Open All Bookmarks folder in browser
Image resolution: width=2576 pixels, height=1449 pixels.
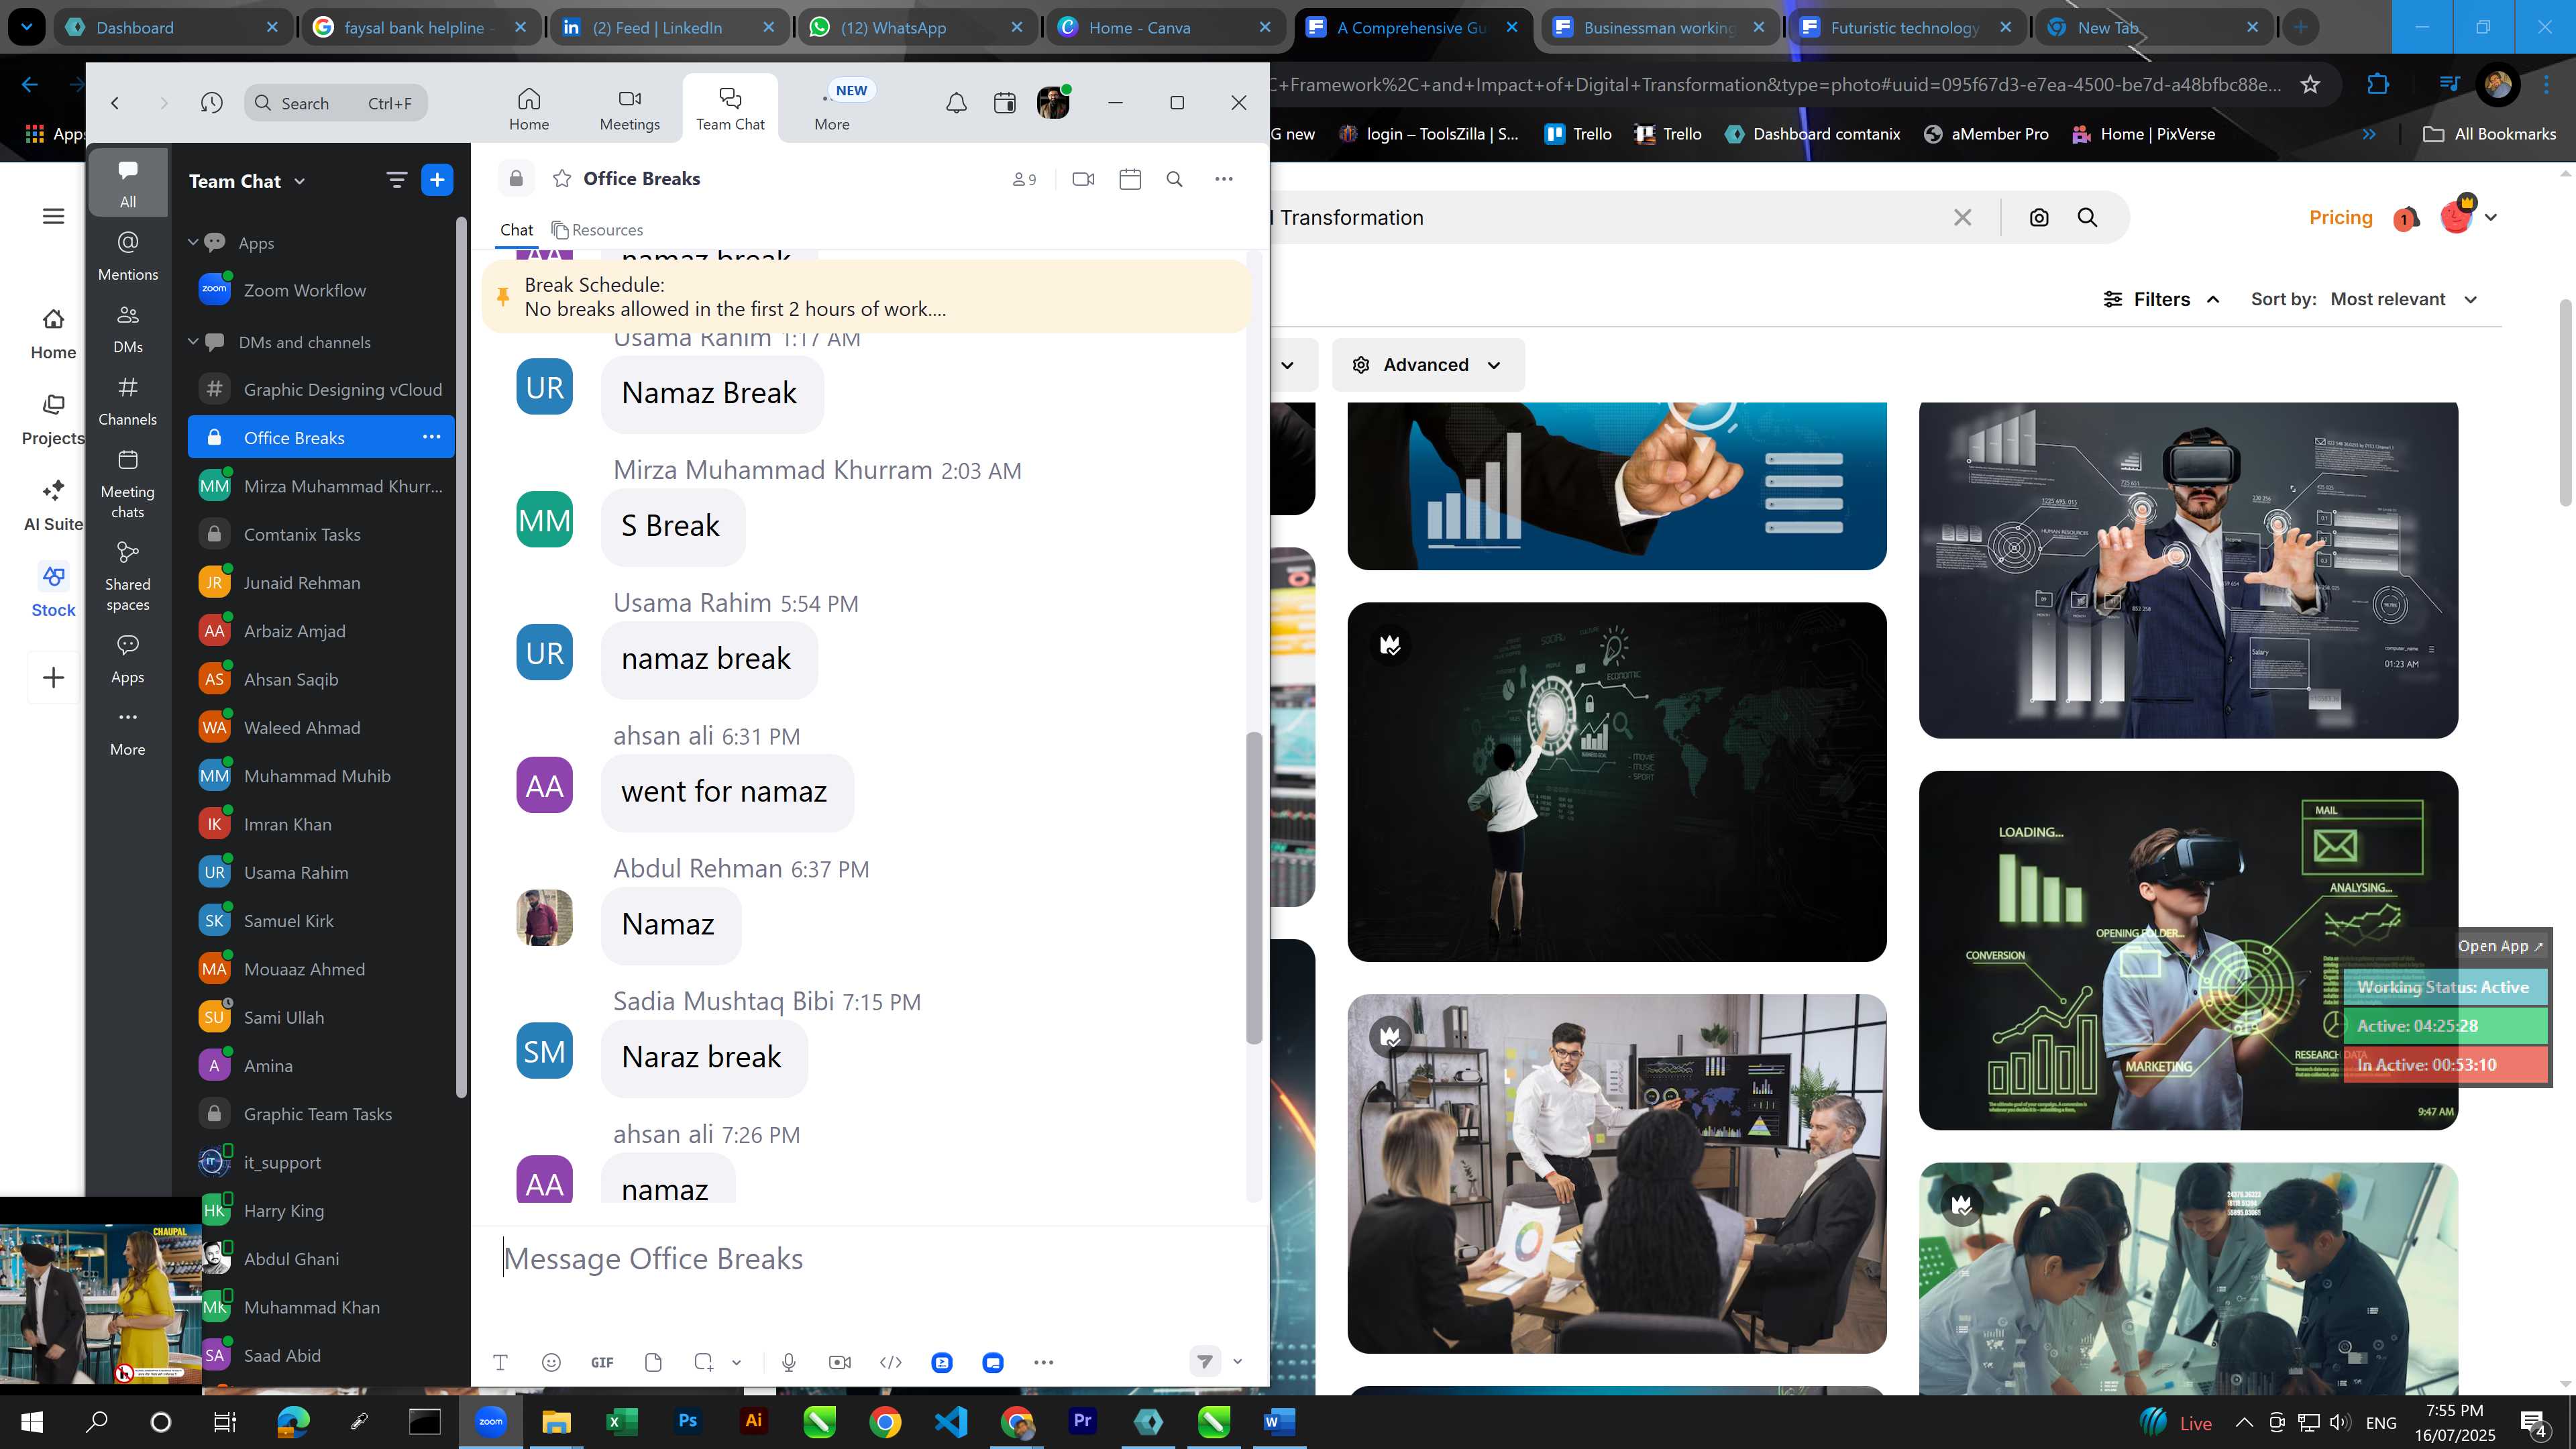point(2490,134)
